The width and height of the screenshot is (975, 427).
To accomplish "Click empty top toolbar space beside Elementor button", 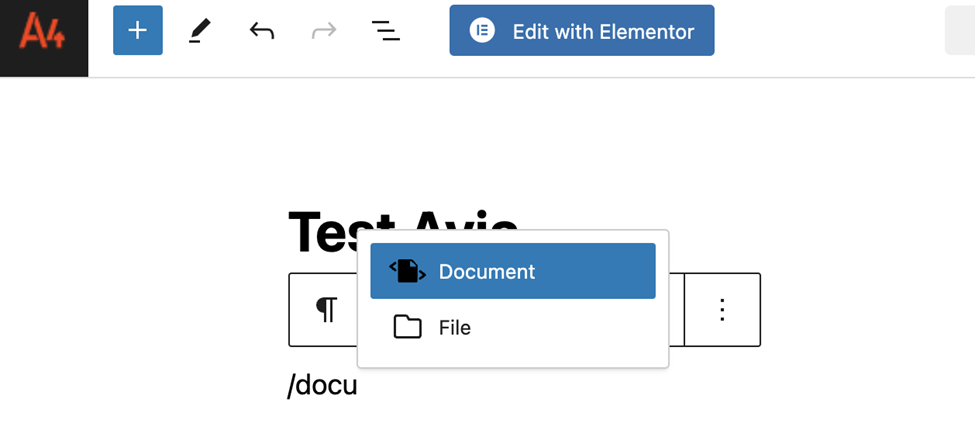I will point(829,30).
